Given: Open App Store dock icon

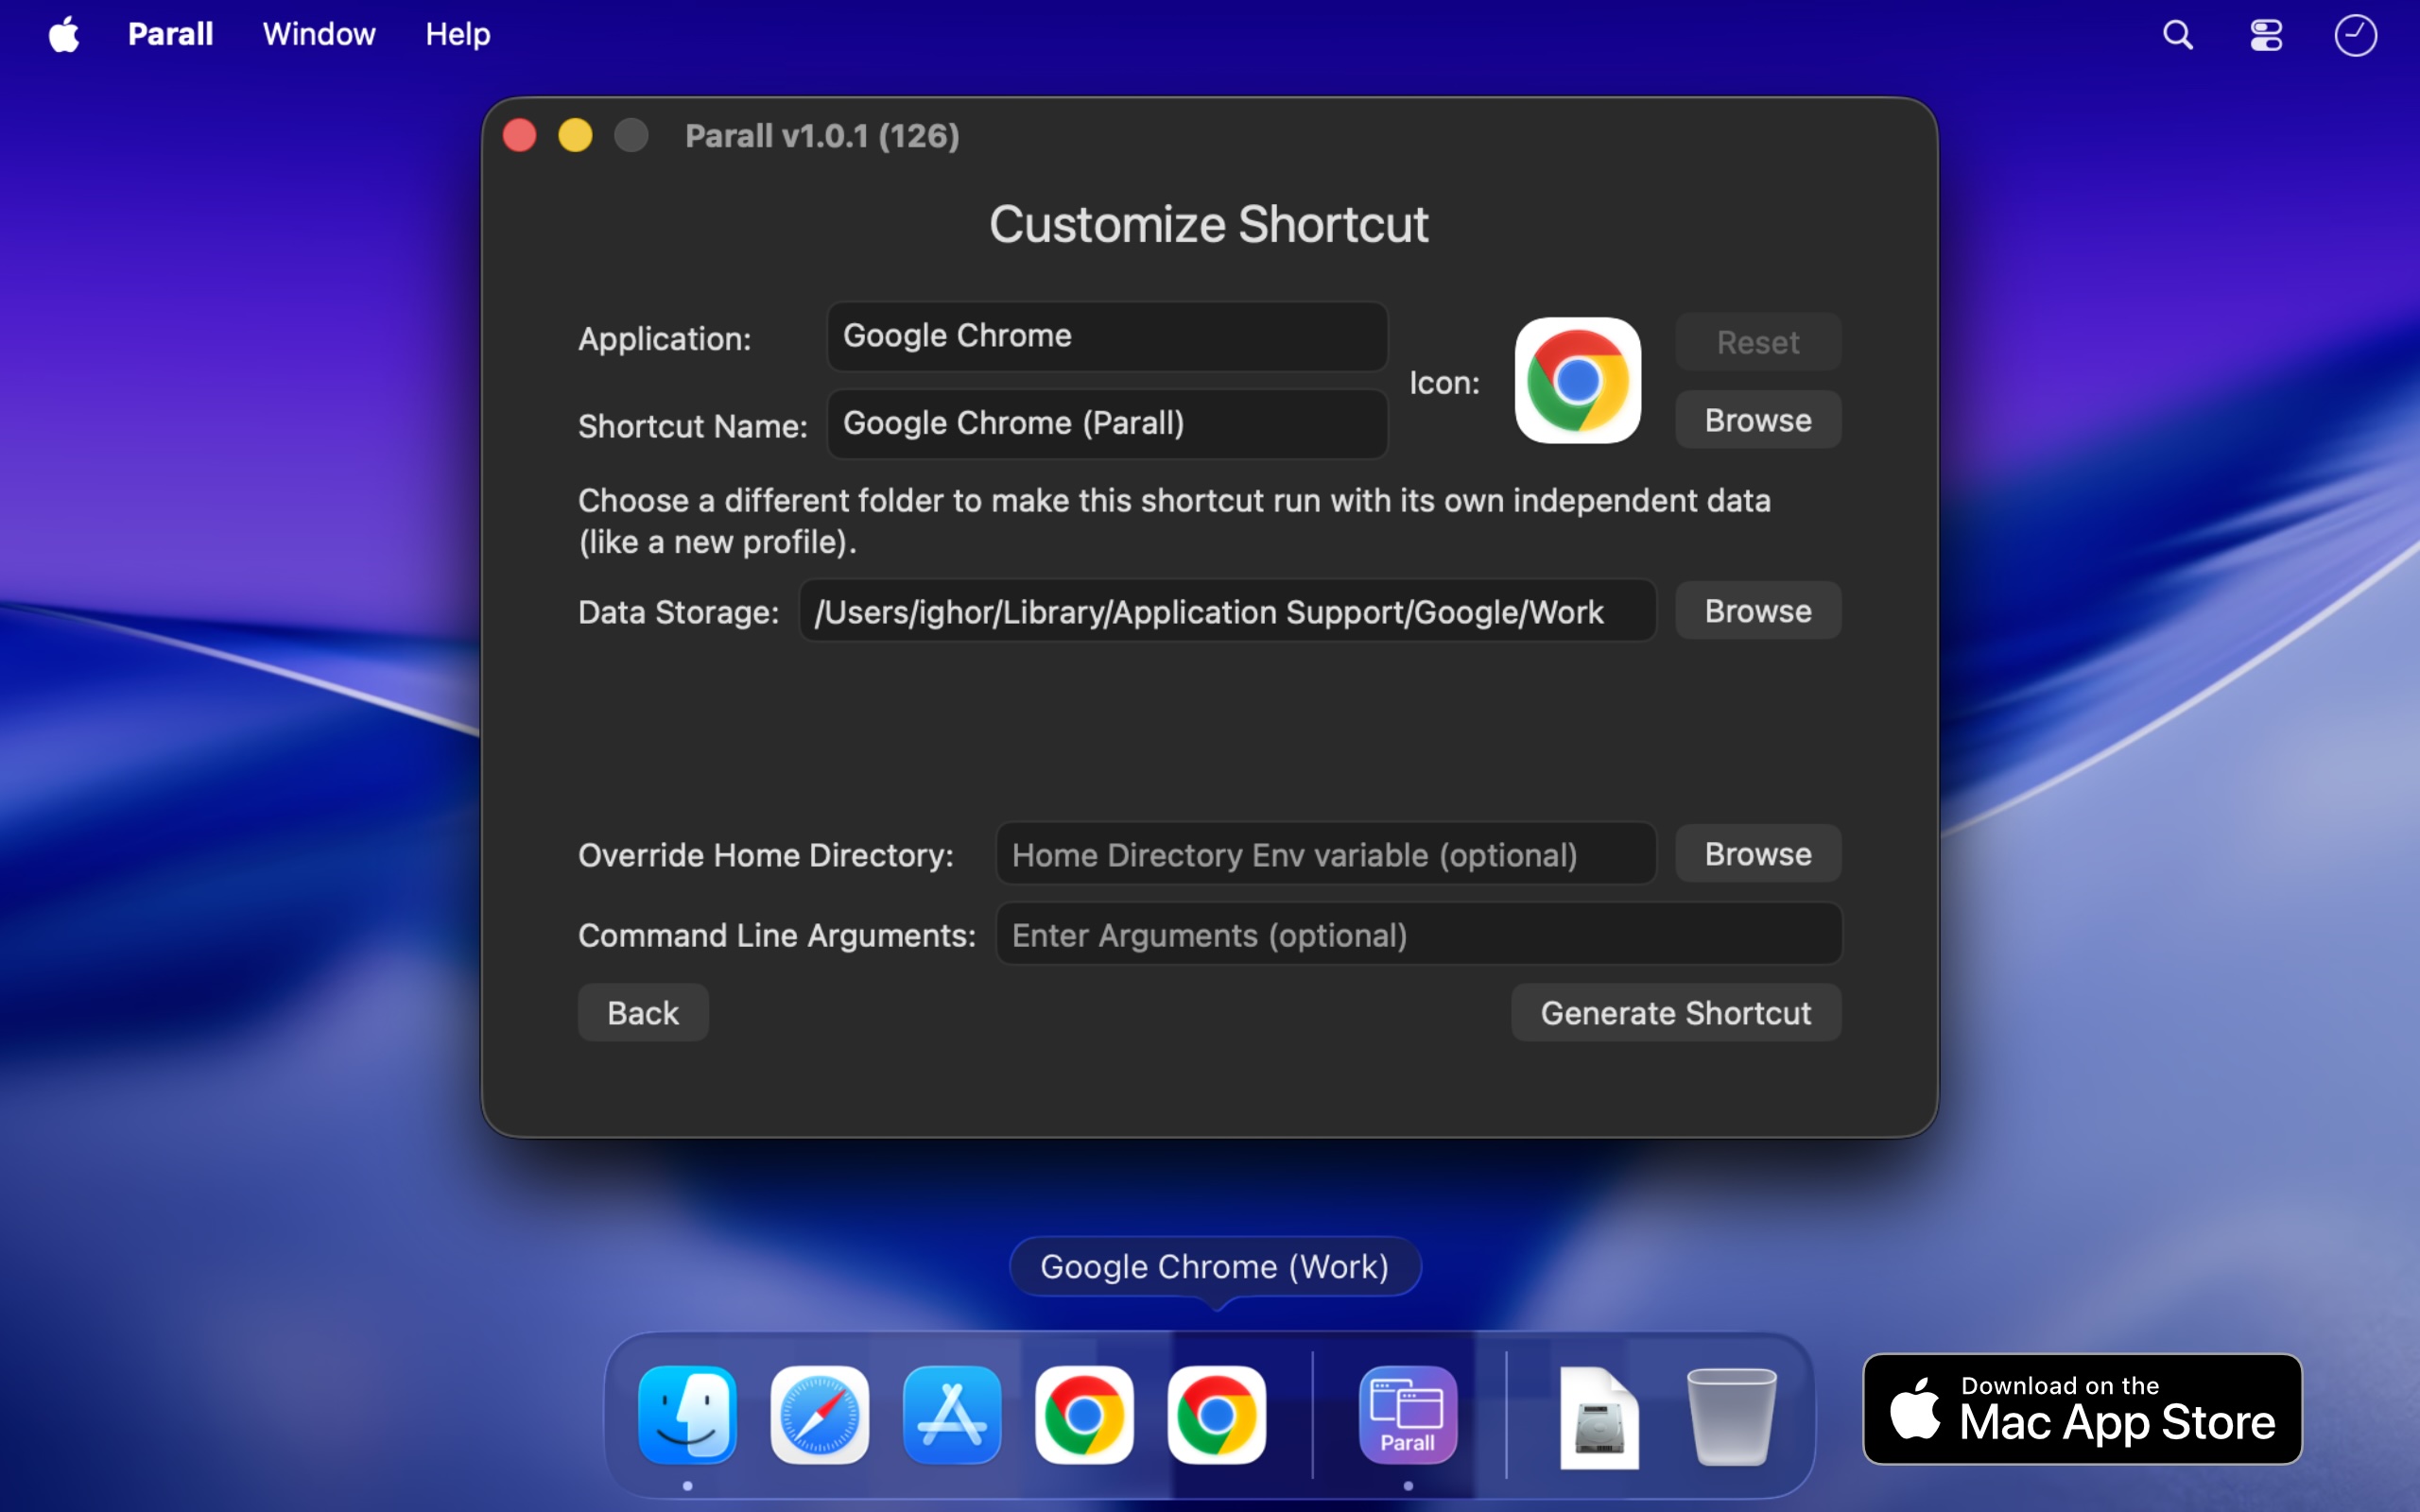Looking at the screenshot, I should [951, 1414].
